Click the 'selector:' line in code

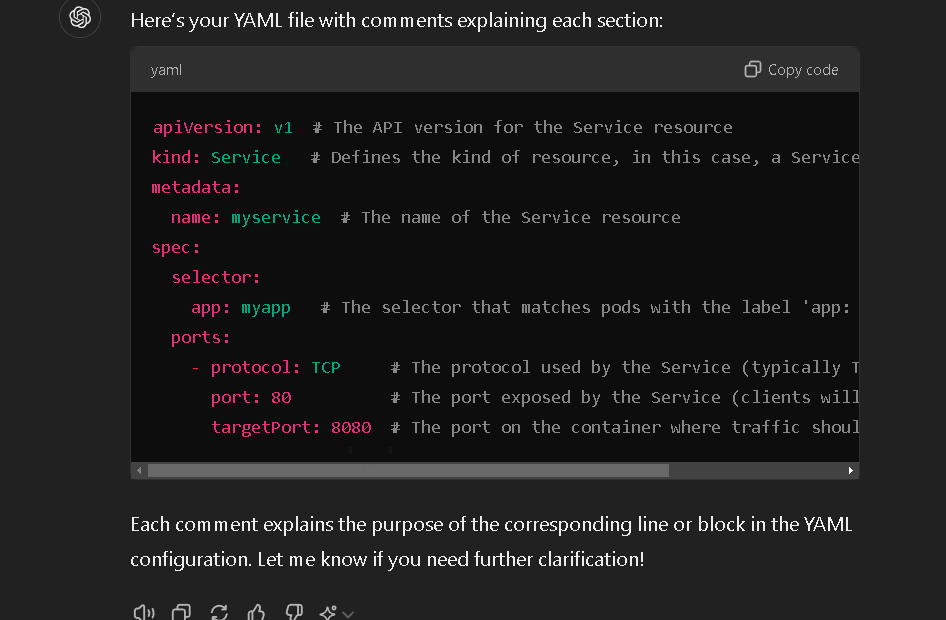pos(215,277)
